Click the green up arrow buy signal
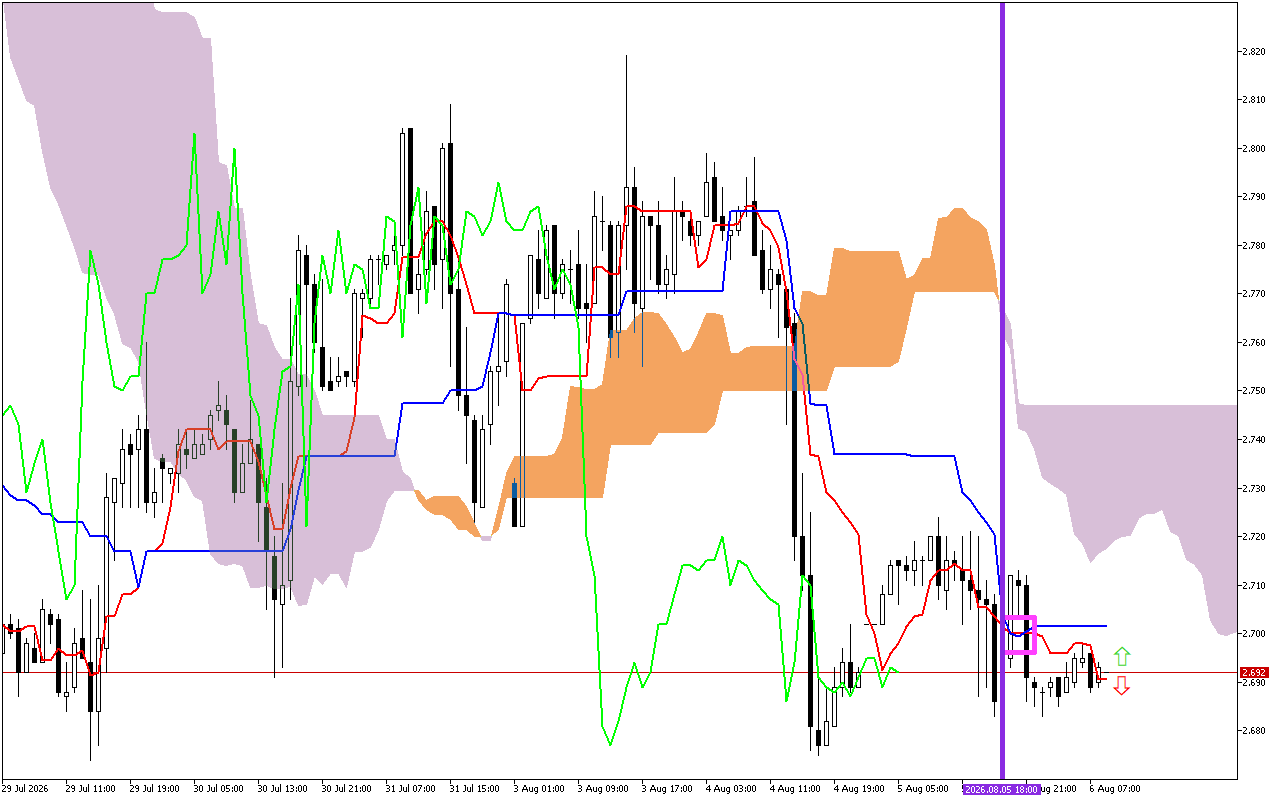1280x800 pixels. (x=1122, y=656)
